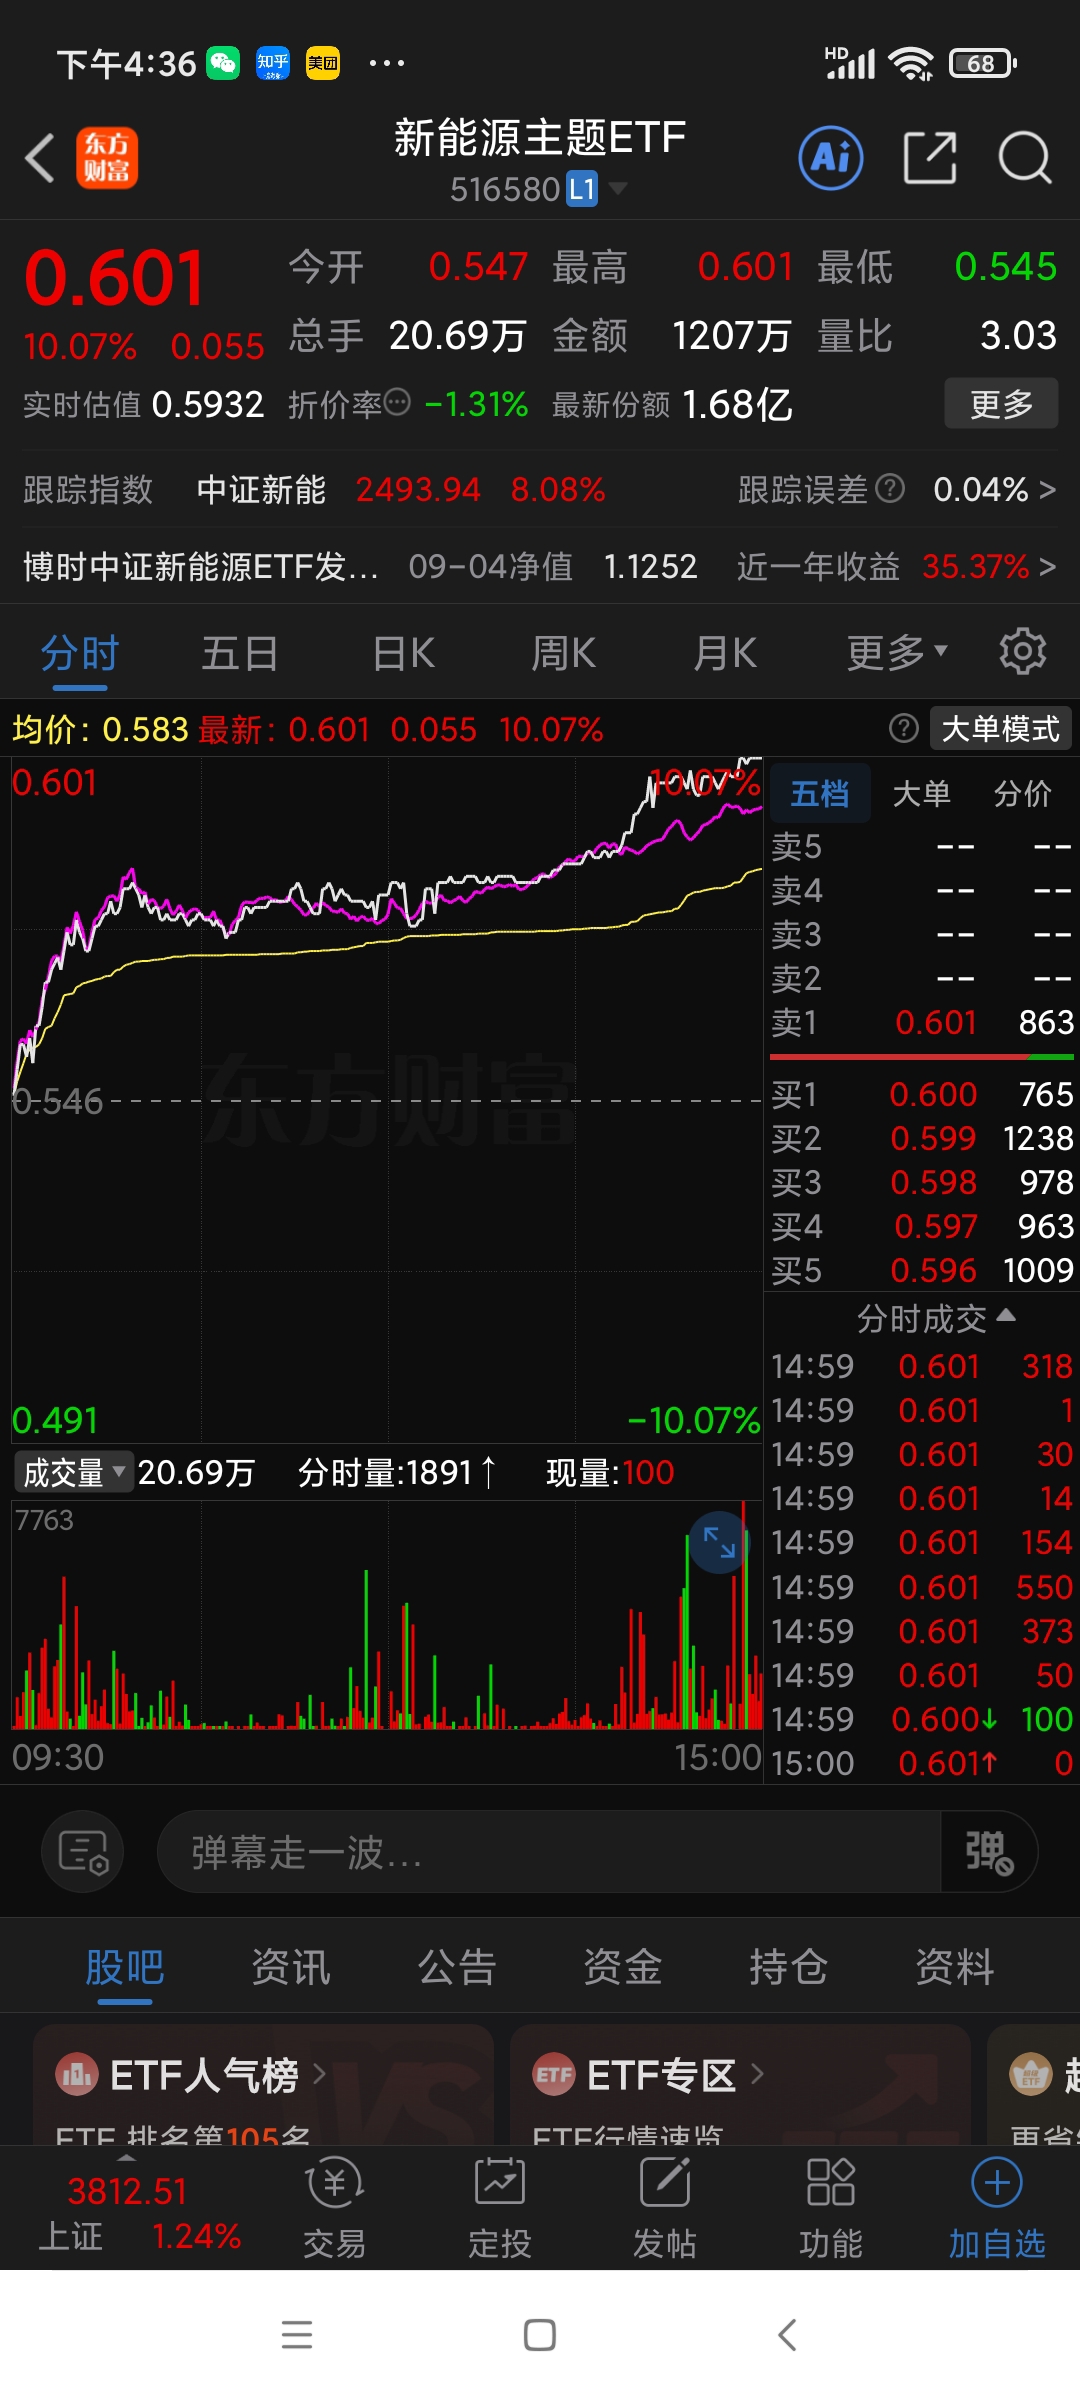
Task: Tap the 折价率 info icon
Action: 397,402
